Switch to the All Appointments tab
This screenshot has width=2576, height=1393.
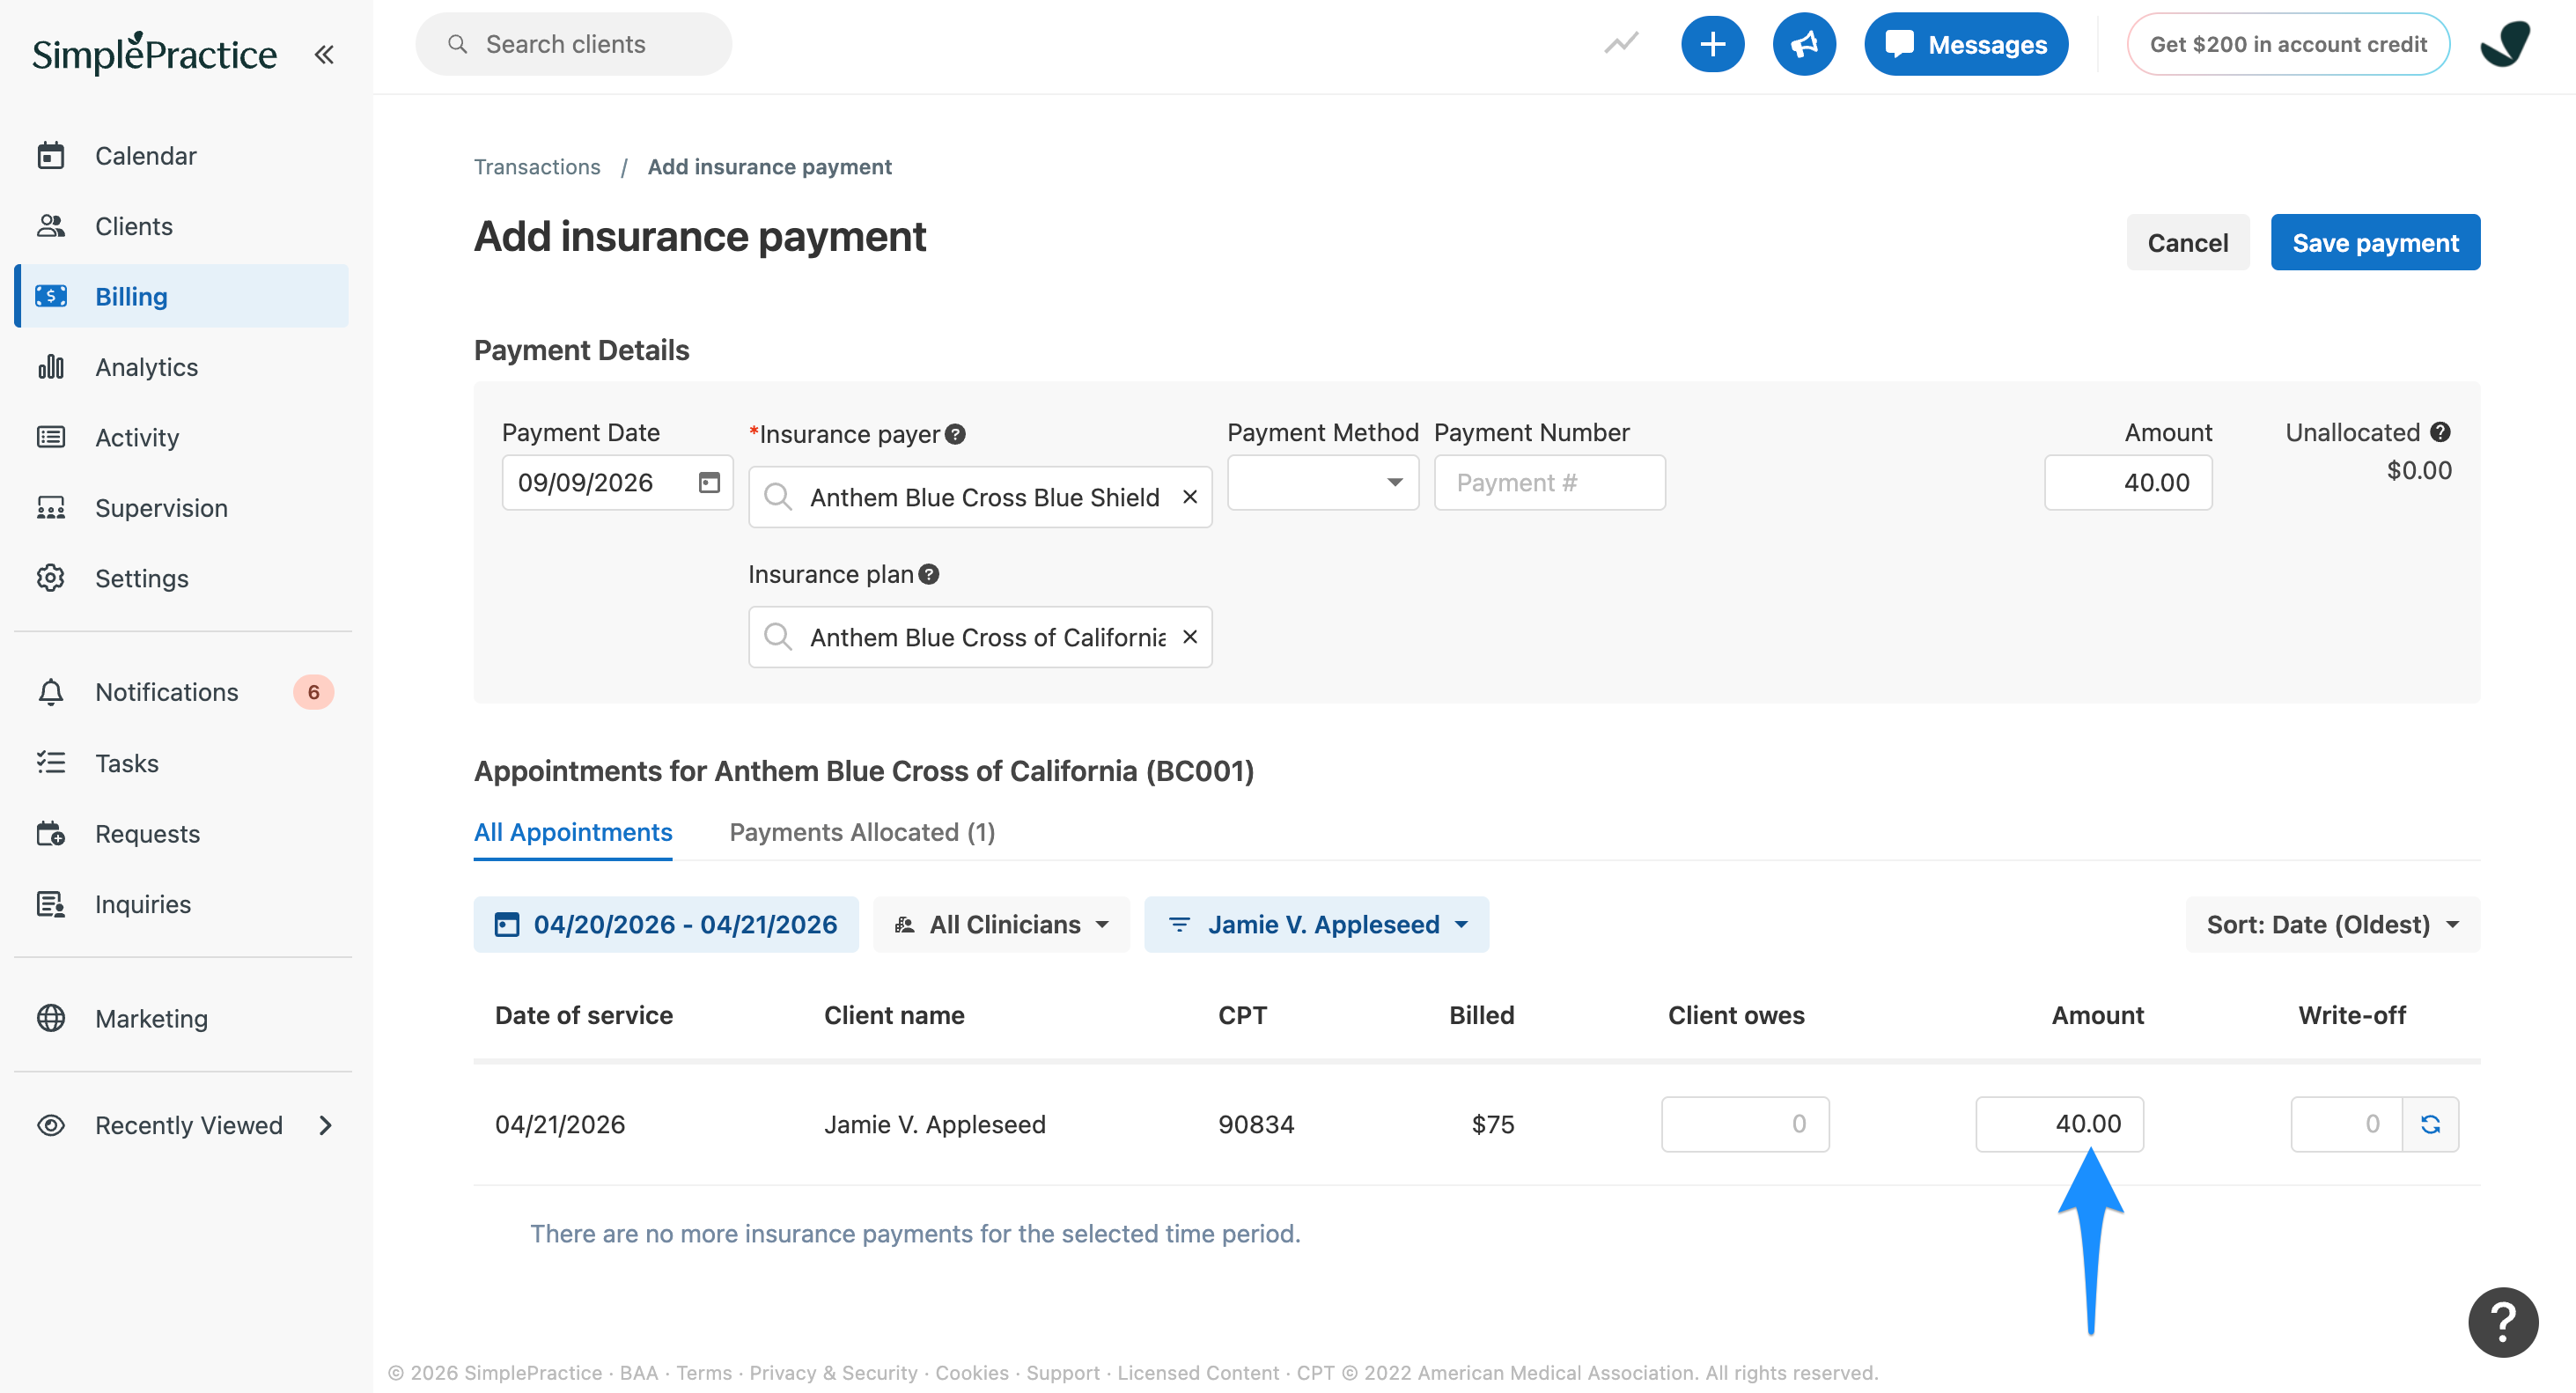coord(573,832)
